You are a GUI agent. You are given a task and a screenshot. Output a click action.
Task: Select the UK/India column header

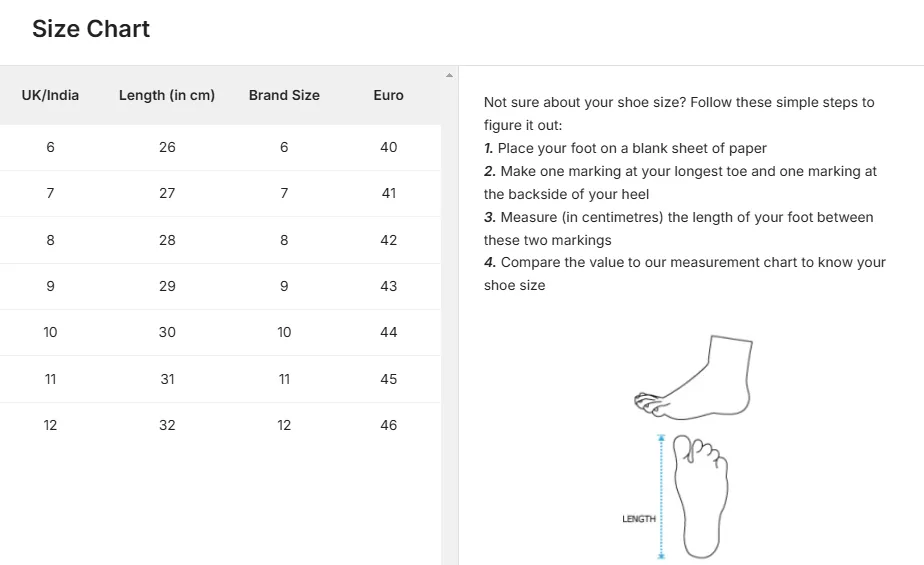(50, 95)
